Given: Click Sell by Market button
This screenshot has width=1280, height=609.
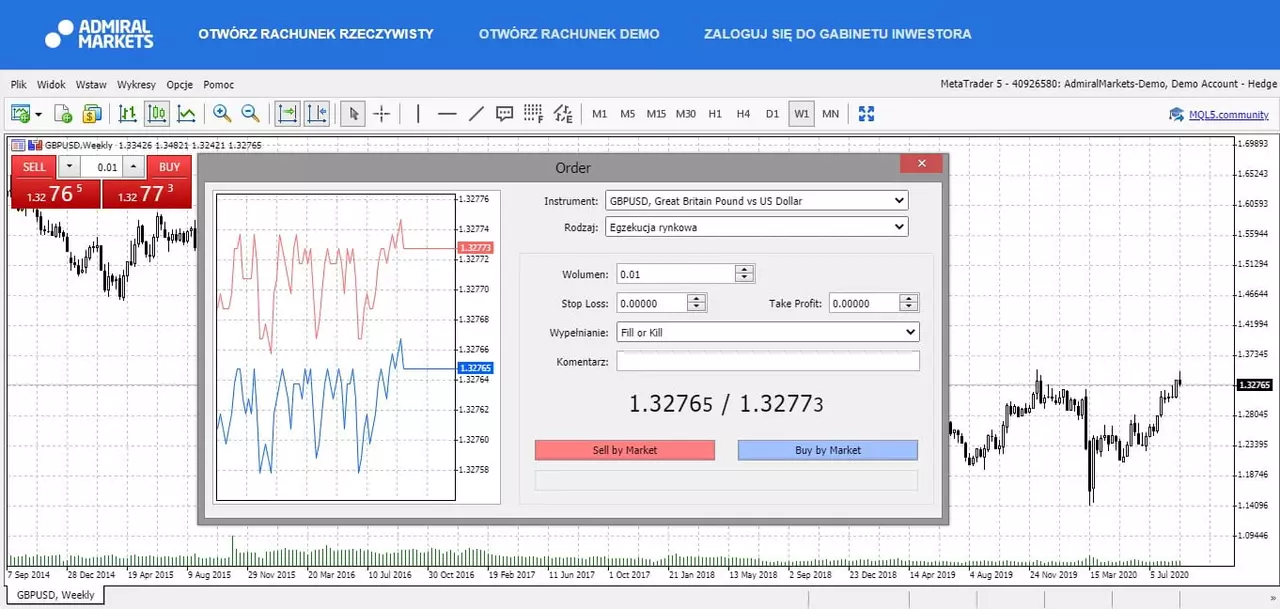Looking at the screenshot, I should pyautogui.click(x=625, y=450).
